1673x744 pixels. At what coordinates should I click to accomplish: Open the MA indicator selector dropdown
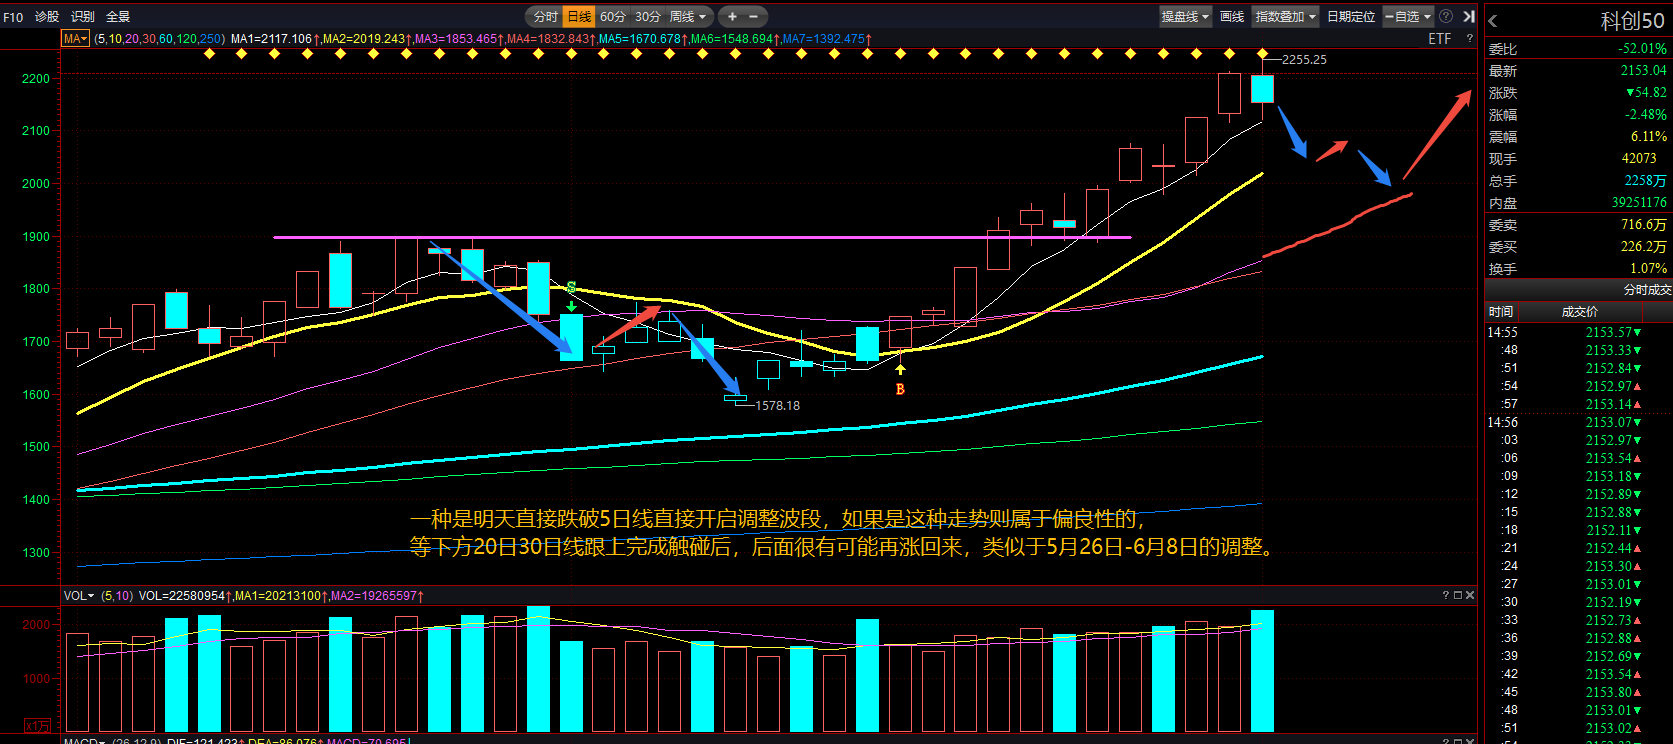(x=75, y=38)
